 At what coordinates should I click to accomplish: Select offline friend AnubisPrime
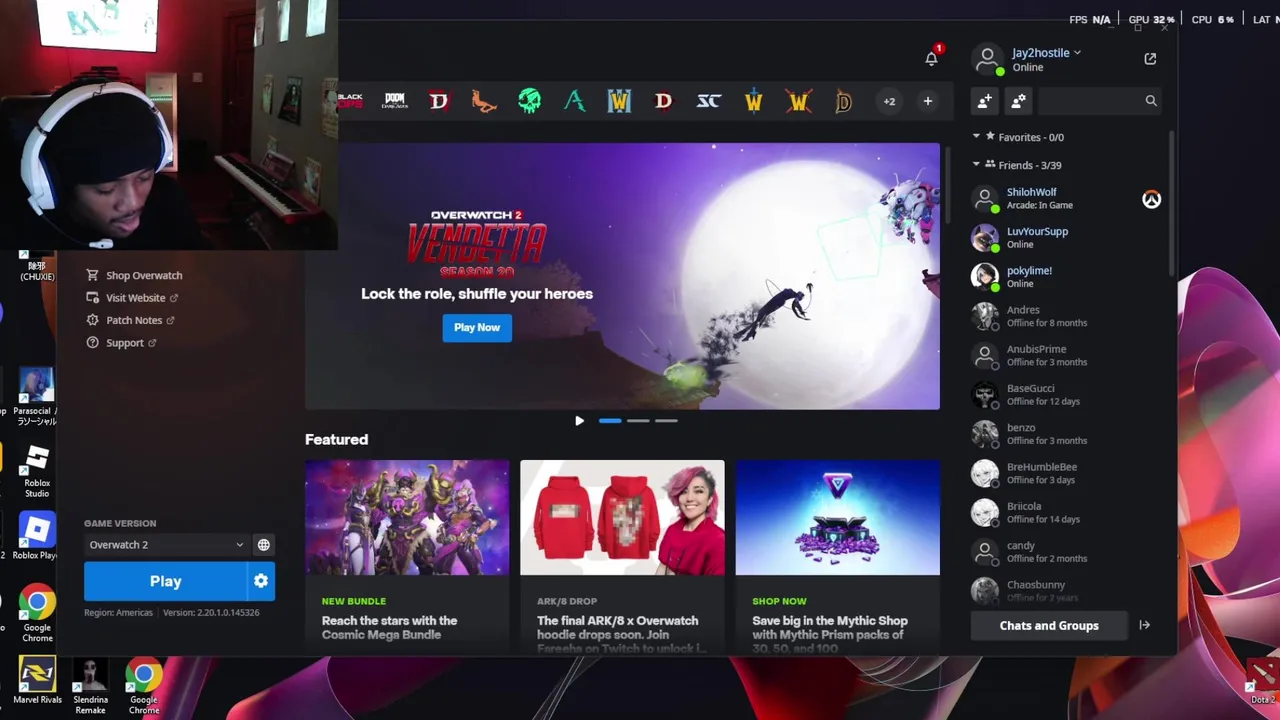tap(1066, 355)
